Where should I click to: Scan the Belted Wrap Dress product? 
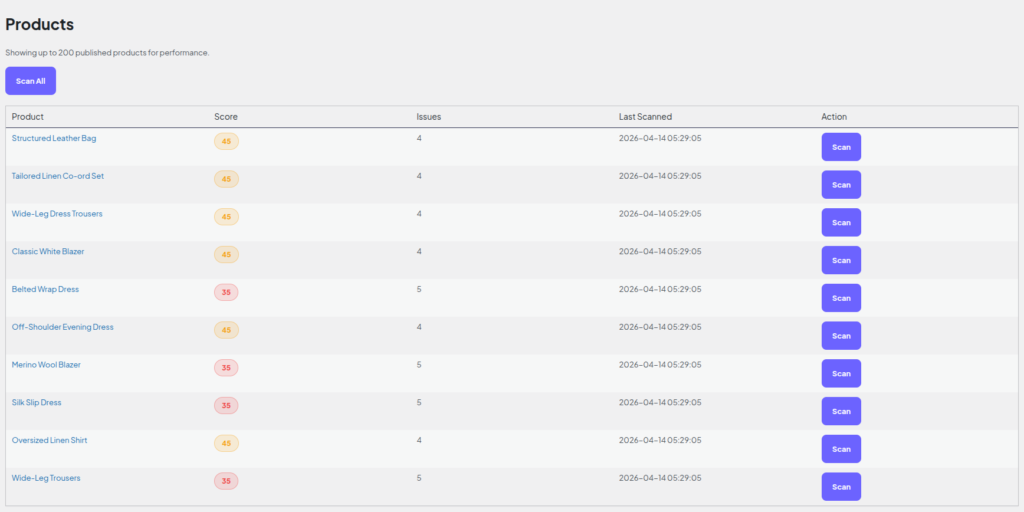841,298
